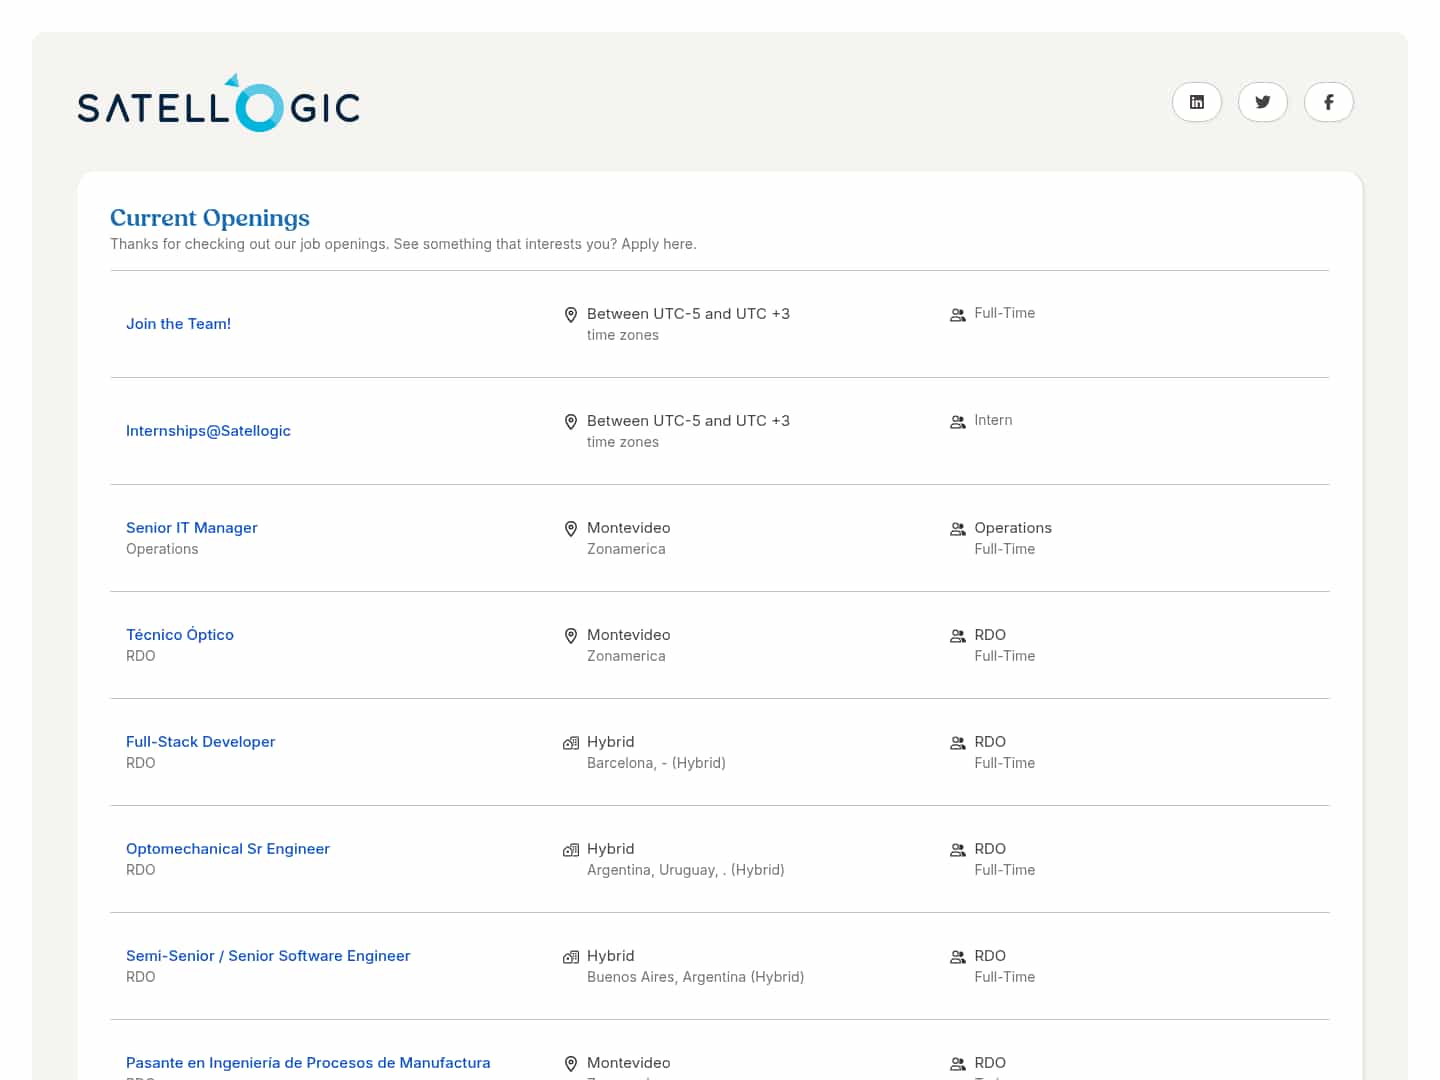Click the 'Thanks for checking out our job openings' text
The width and height of the screenshot is (1440, 1080).
403,244
